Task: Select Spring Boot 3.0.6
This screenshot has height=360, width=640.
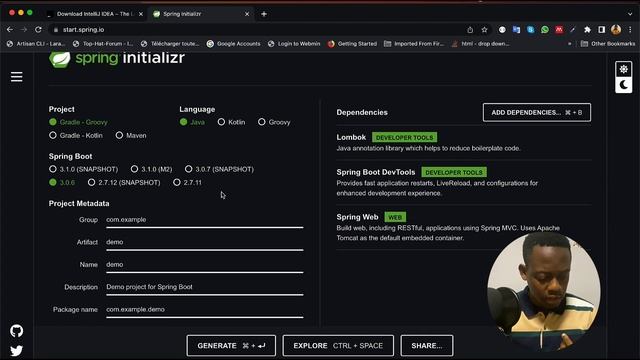Action: pos(62,182)
